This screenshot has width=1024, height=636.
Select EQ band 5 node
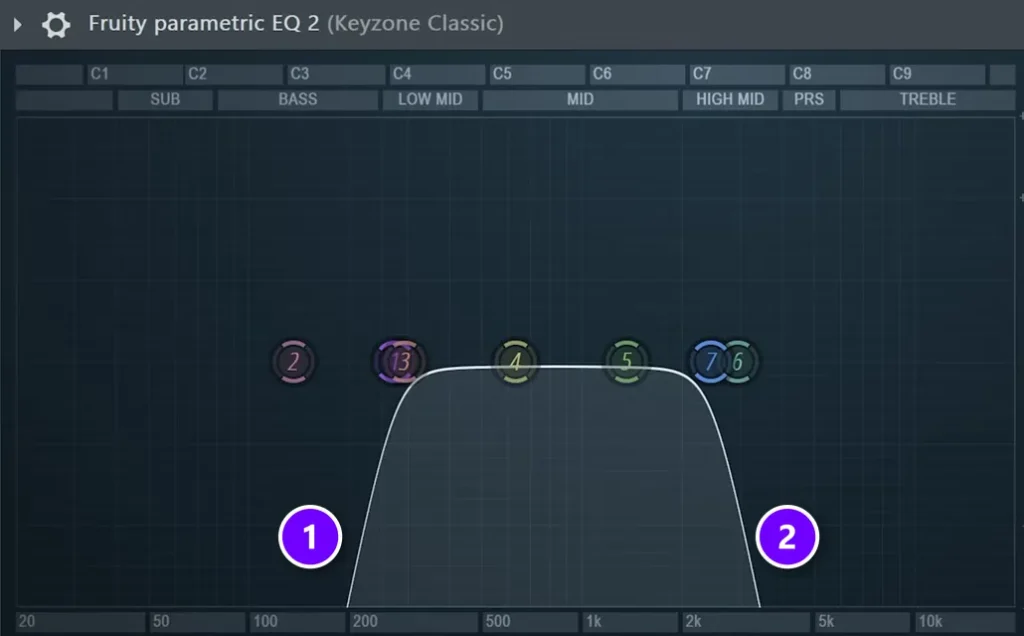(626, 361)
